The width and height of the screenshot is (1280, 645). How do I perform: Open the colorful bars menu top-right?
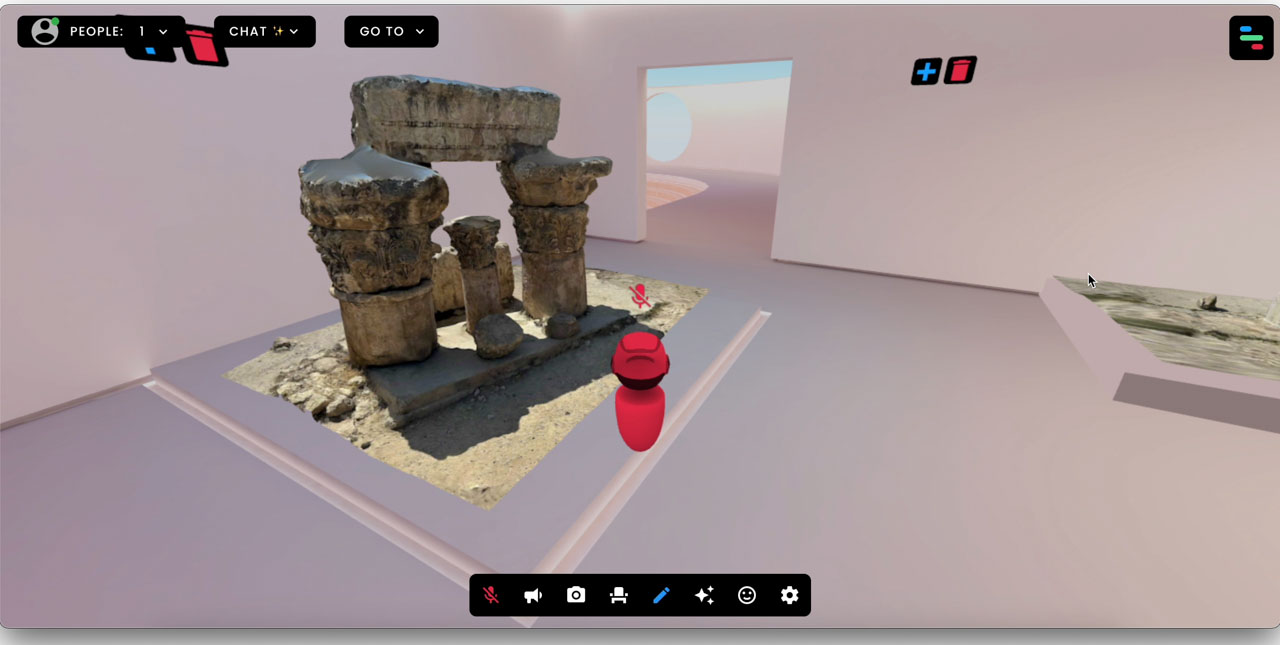1251,38
